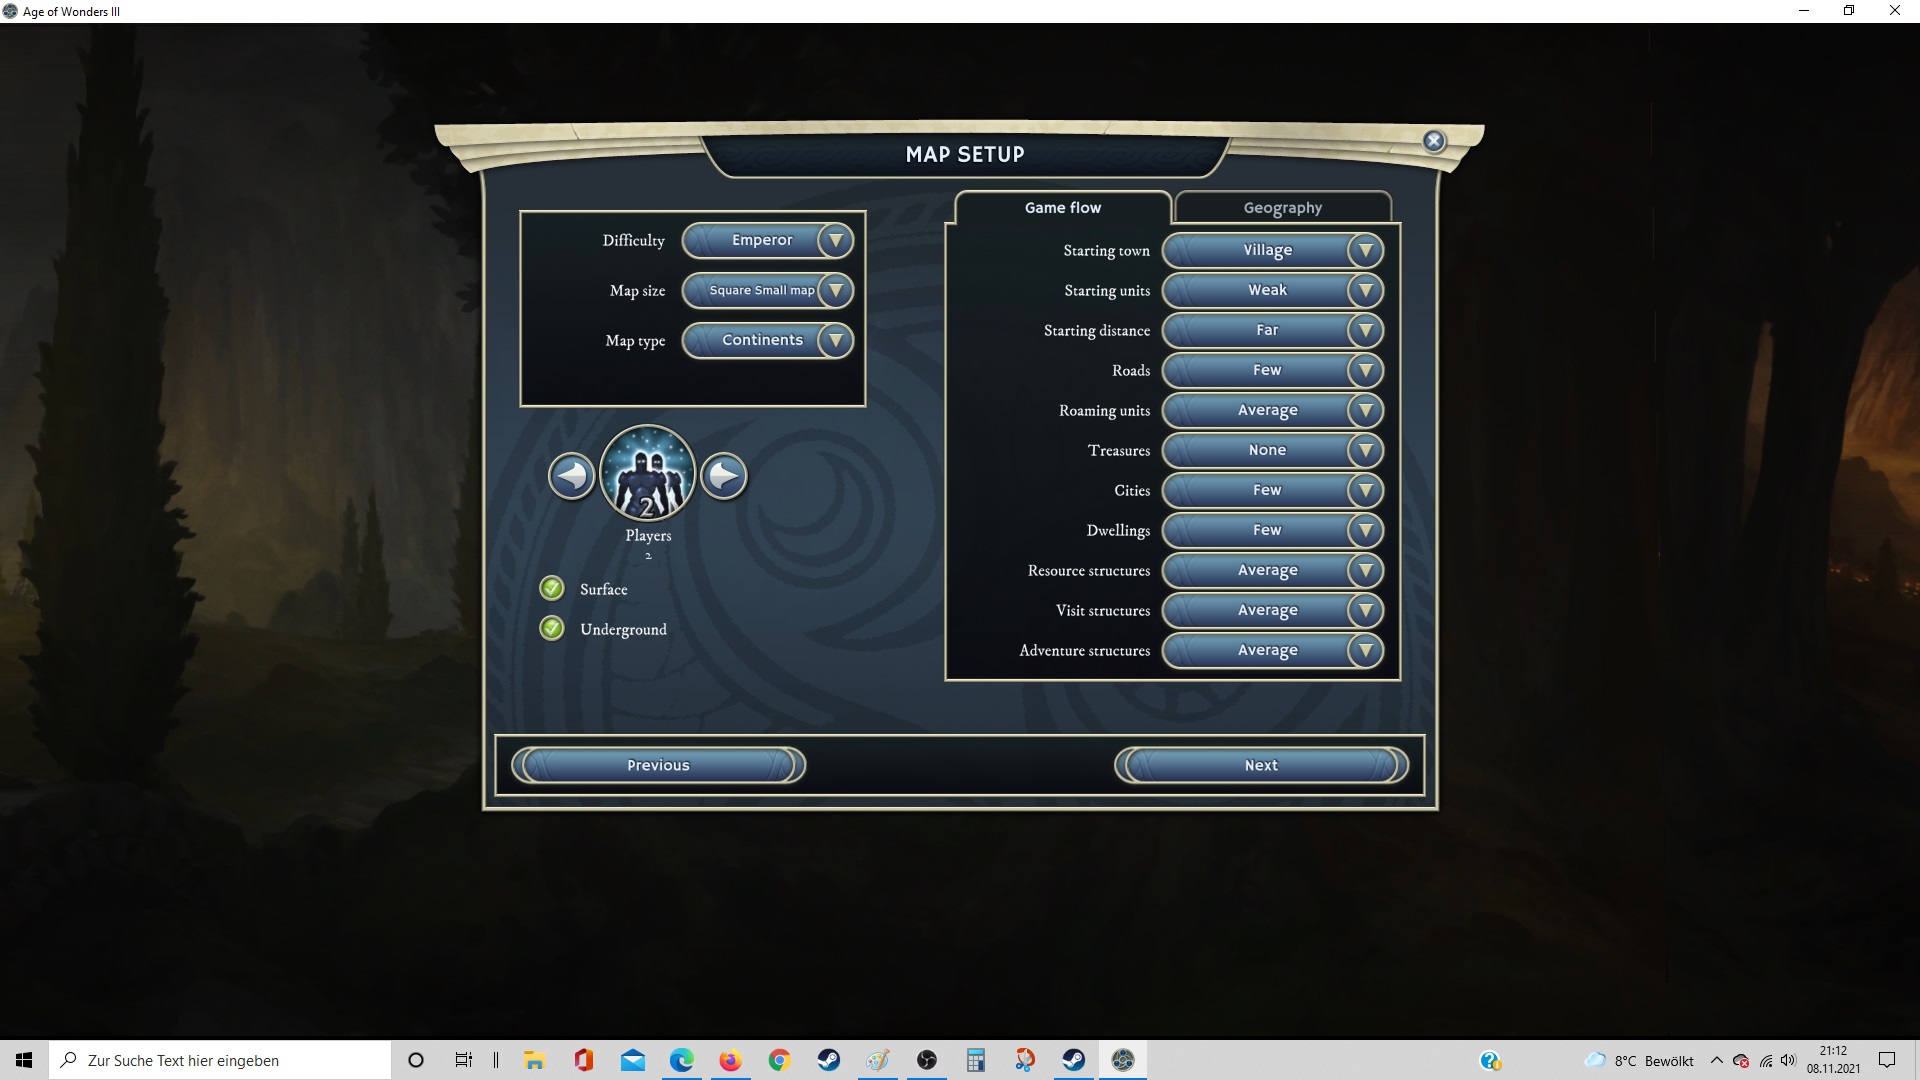Change the Starting distance dropdown
The width and height of the screenshot is (1920, 1080).
click(1273, 330)
